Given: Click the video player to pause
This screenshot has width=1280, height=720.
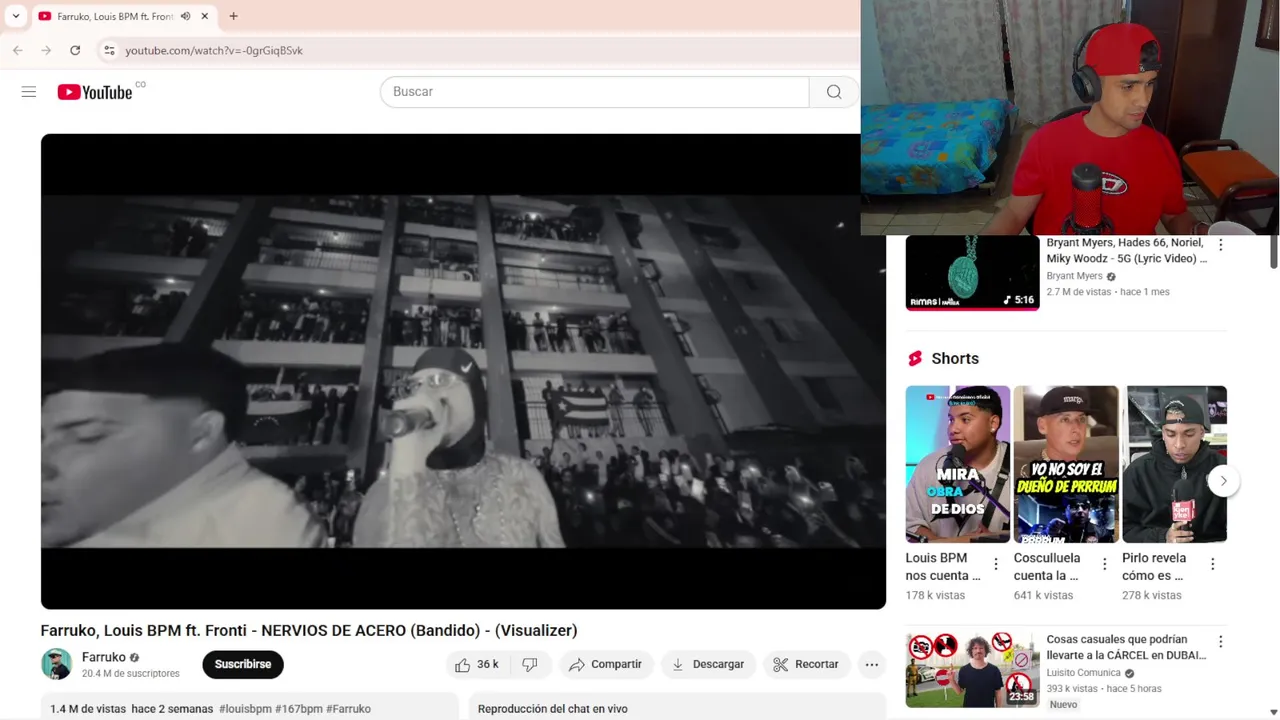Looking at the screenshot, I should pos(463,371).
